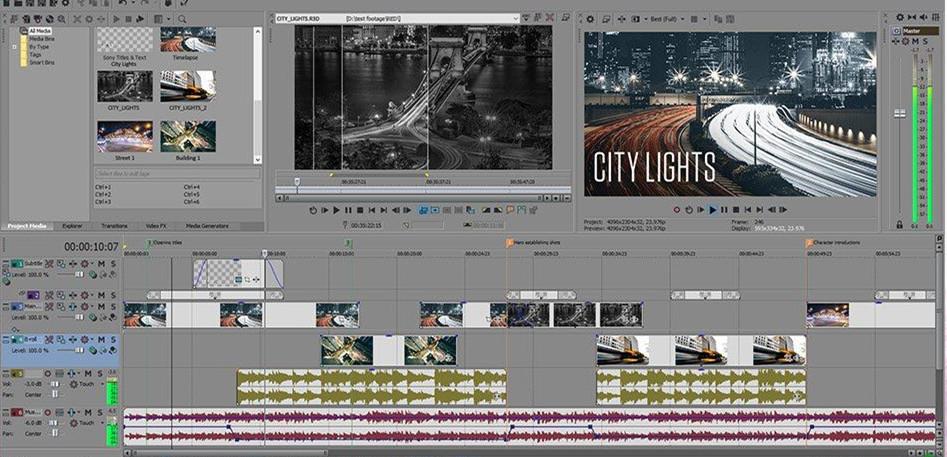Select the Media Bins folder
The width and height of the screenshot is (947, 457).
pos(41,39)
